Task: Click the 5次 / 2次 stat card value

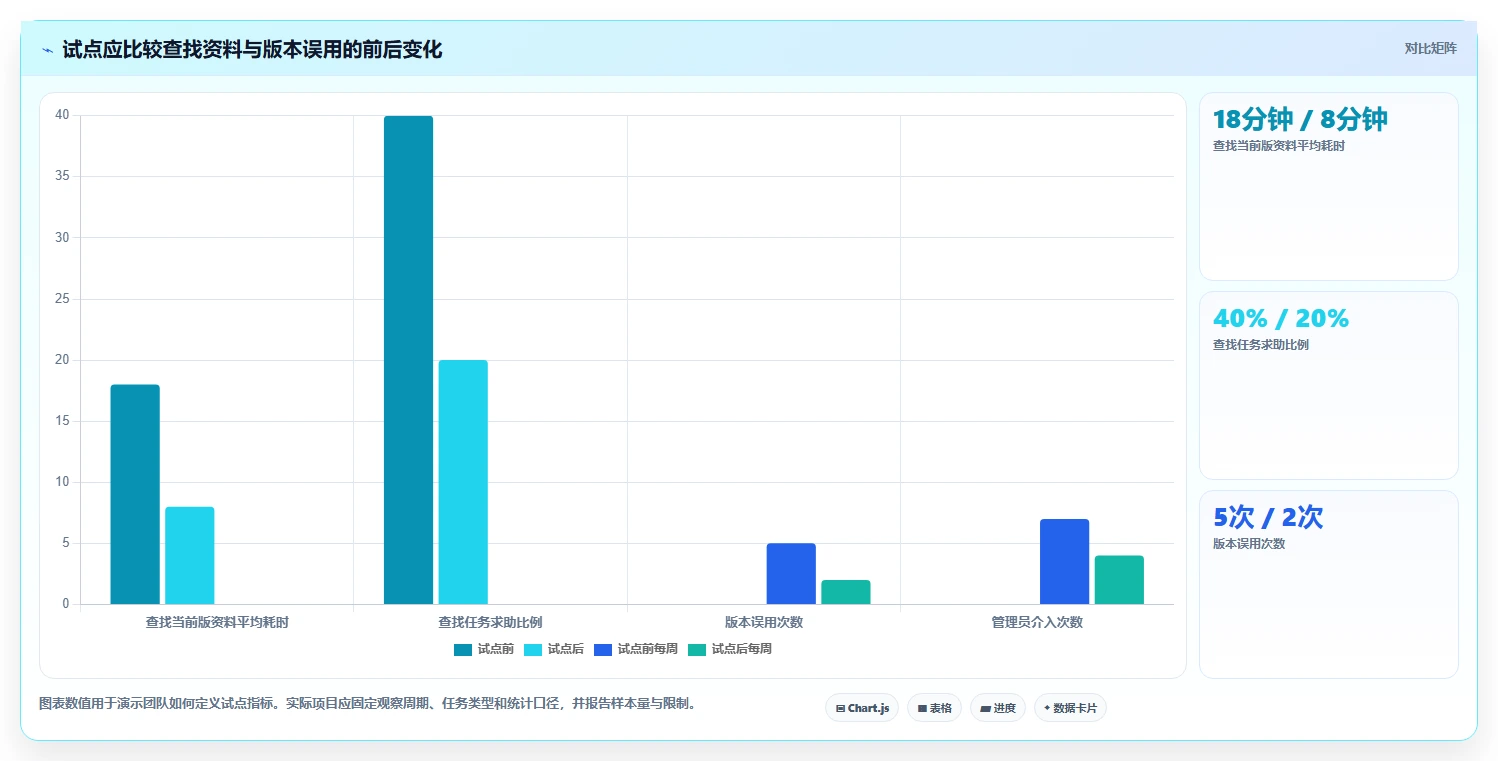Action: pos(1268,517)
